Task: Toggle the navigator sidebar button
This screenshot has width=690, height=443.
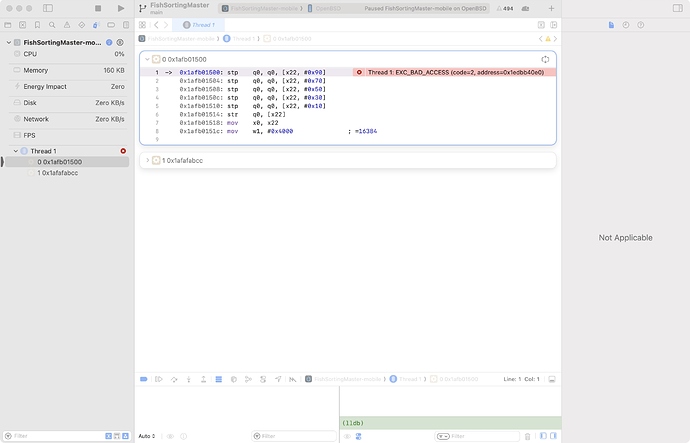Action: click(48, 8)
